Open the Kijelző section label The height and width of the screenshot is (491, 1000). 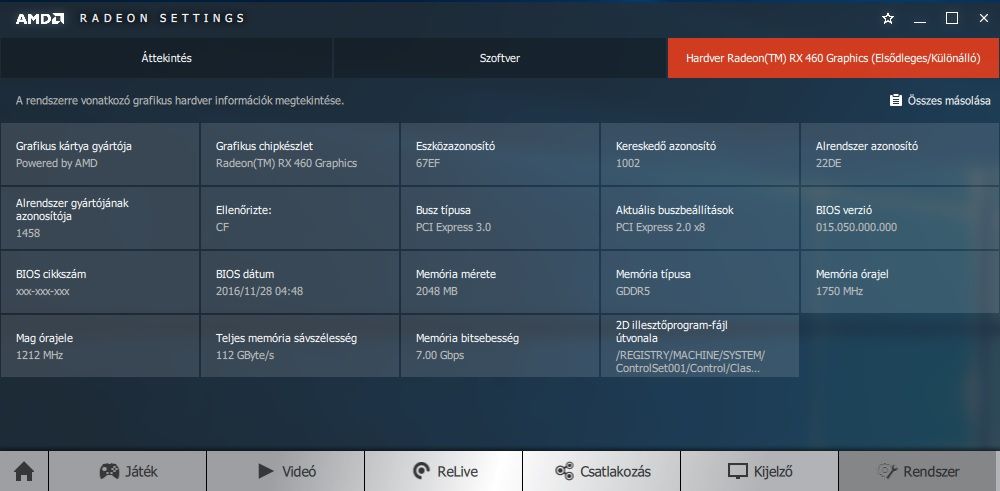coord(773,473)
